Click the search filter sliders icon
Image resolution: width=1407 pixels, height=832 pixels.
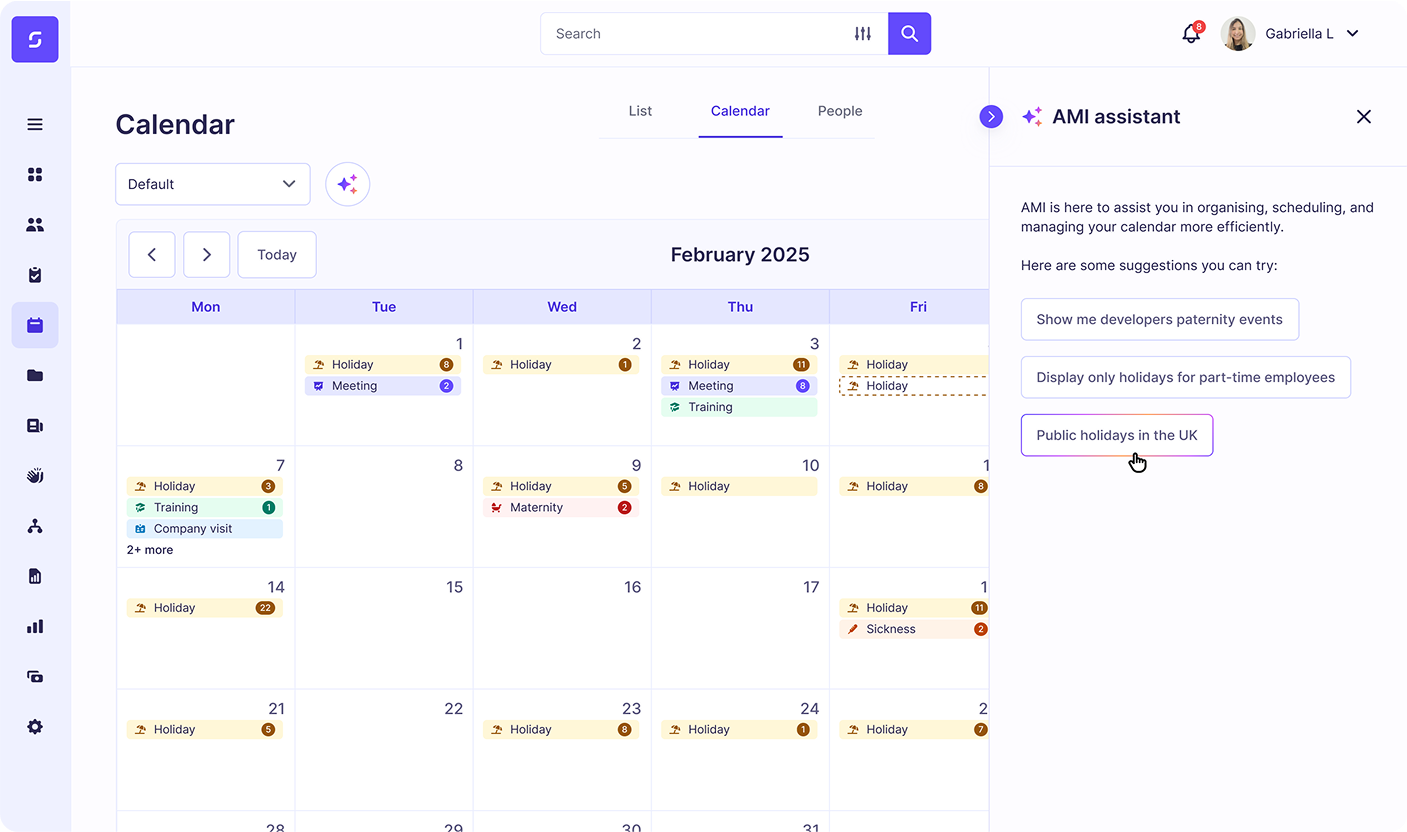coord(863,34)
